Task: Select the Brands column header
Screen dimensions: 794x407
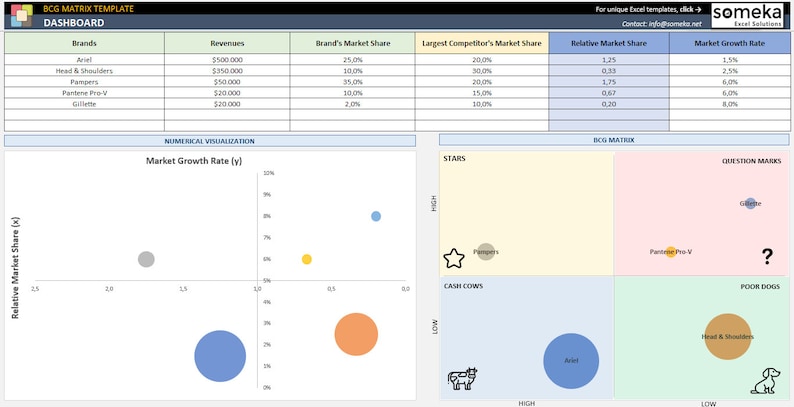Action: pyautogui.click(x=85, y=43)
